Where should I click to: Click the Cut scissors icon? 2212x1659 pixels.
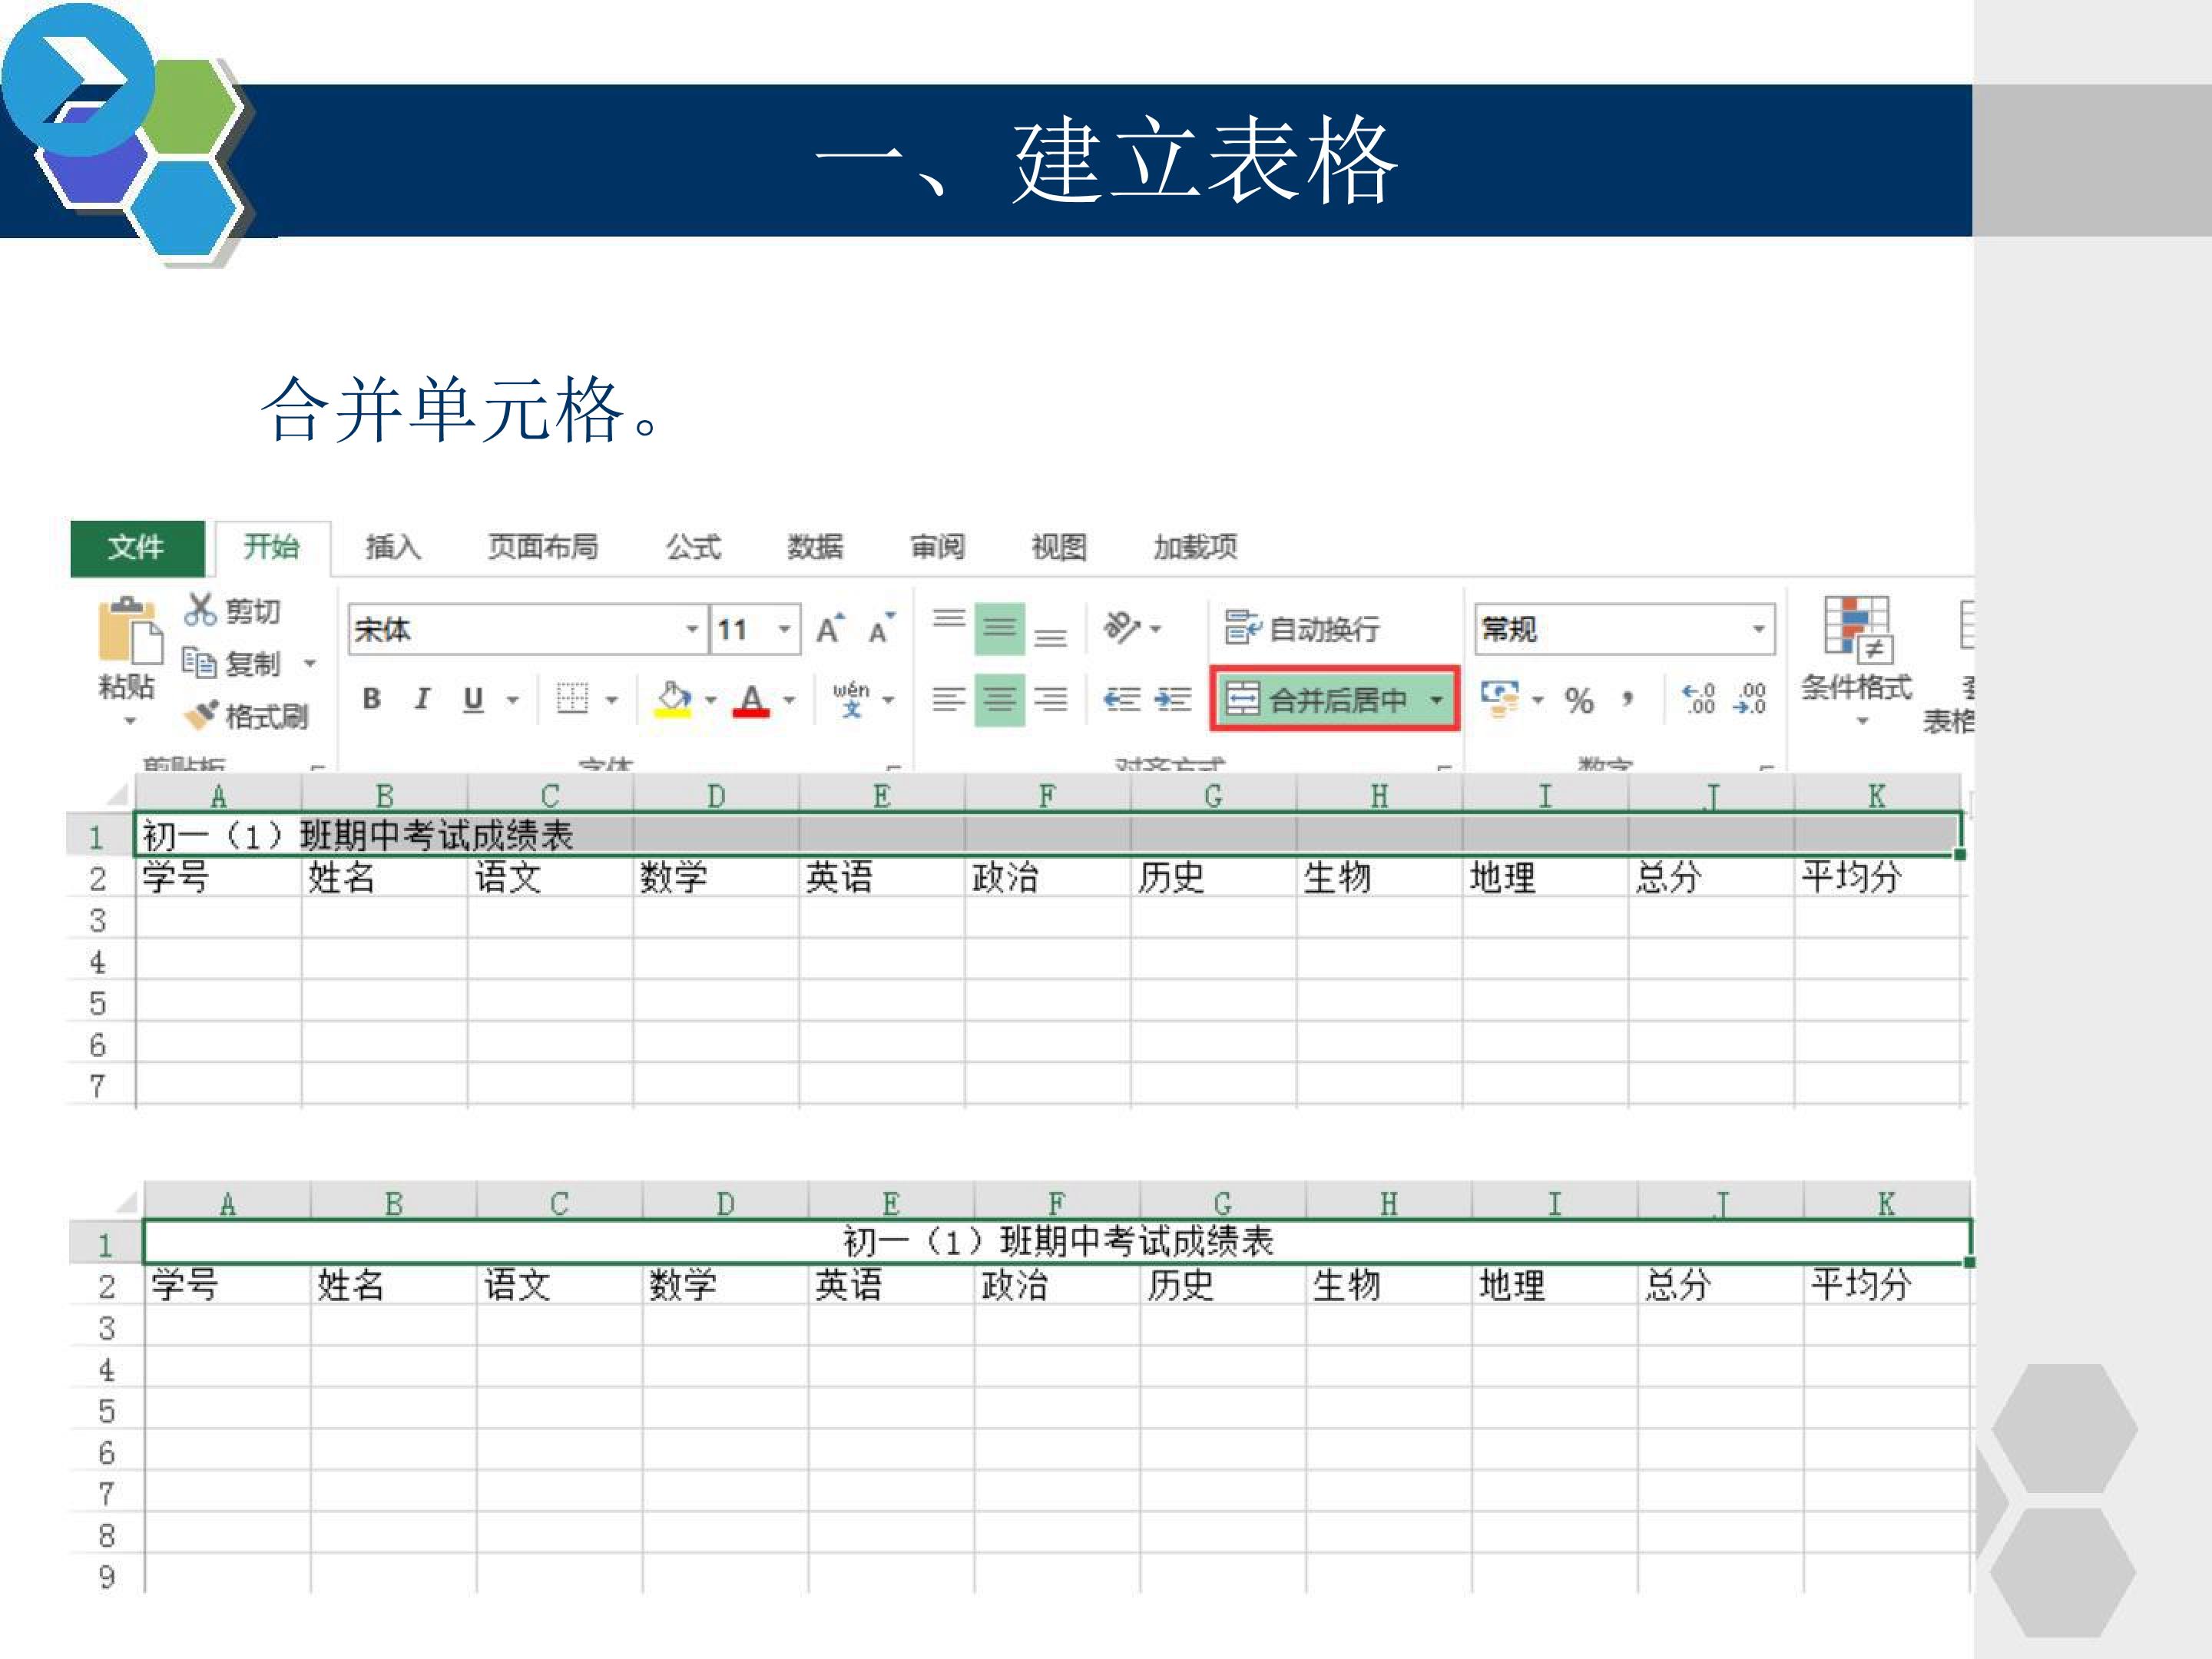click(200, 609)
